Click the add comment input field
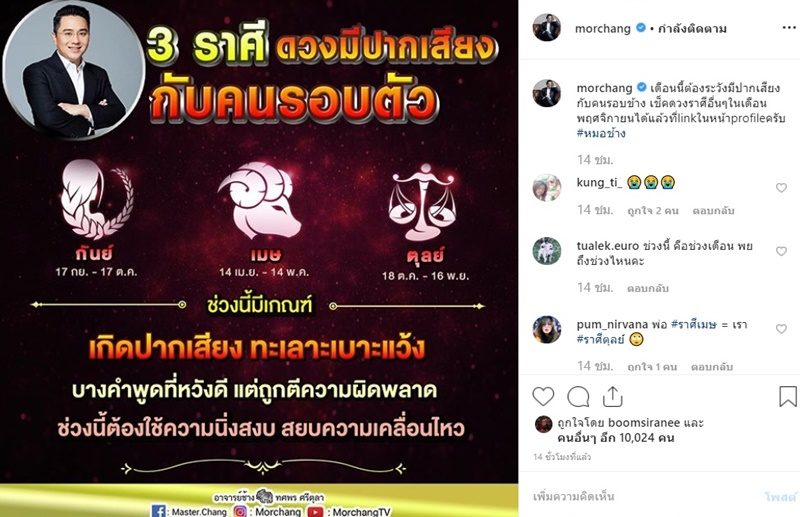This screenshot has height=517, width=800. (x=643, y=496)
